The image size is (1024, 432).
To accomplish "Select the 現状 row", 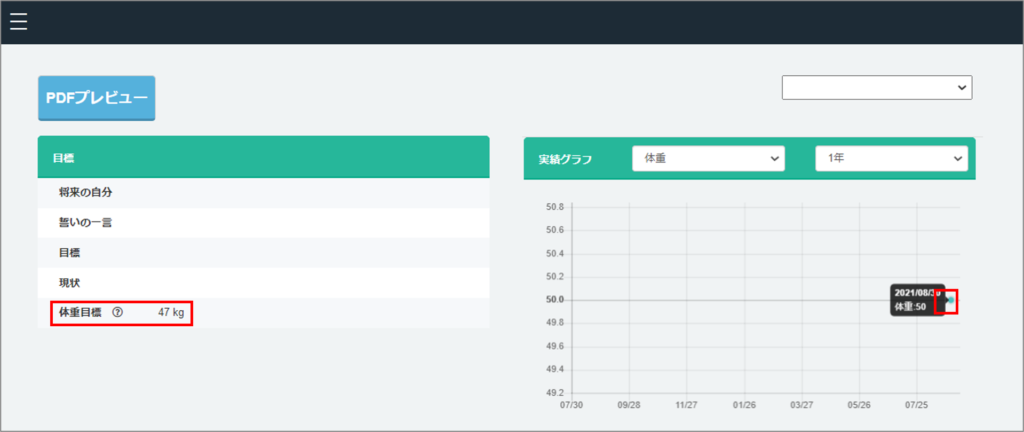I will (x=70, y=283).
